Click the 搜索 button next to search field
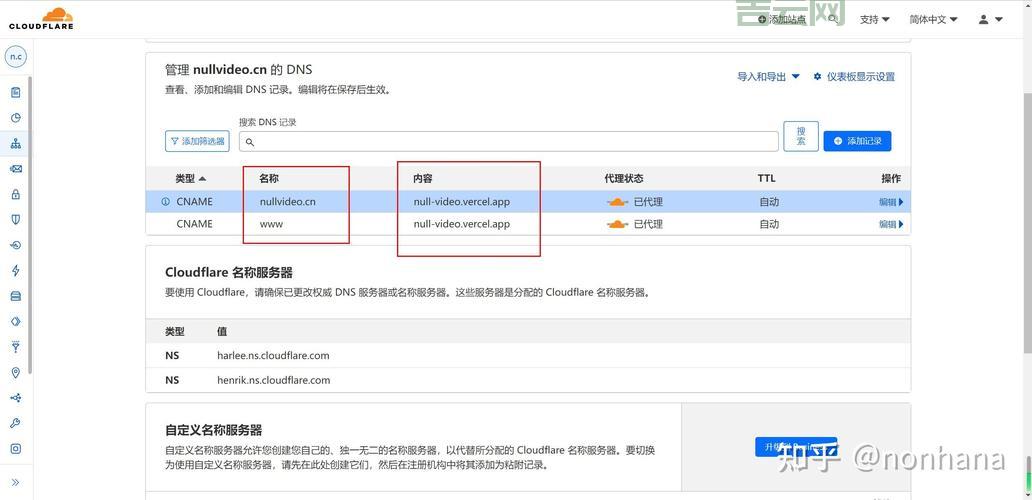Screen dimensions: 1032x500 click(801, 136)
